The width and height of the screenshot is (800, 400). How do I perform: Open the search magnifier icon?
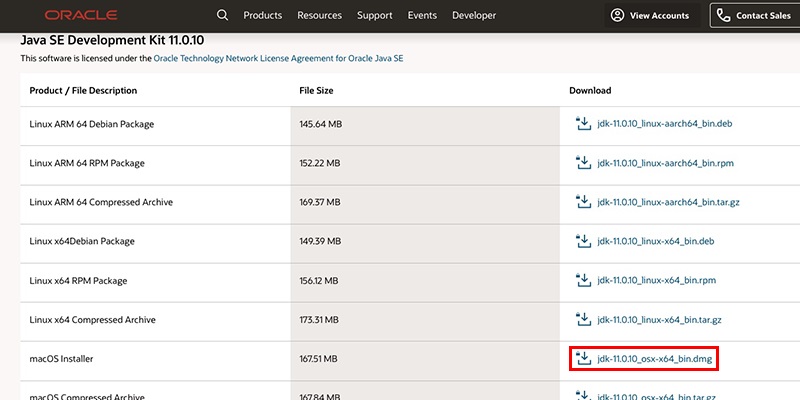click(x=222, y=15)
